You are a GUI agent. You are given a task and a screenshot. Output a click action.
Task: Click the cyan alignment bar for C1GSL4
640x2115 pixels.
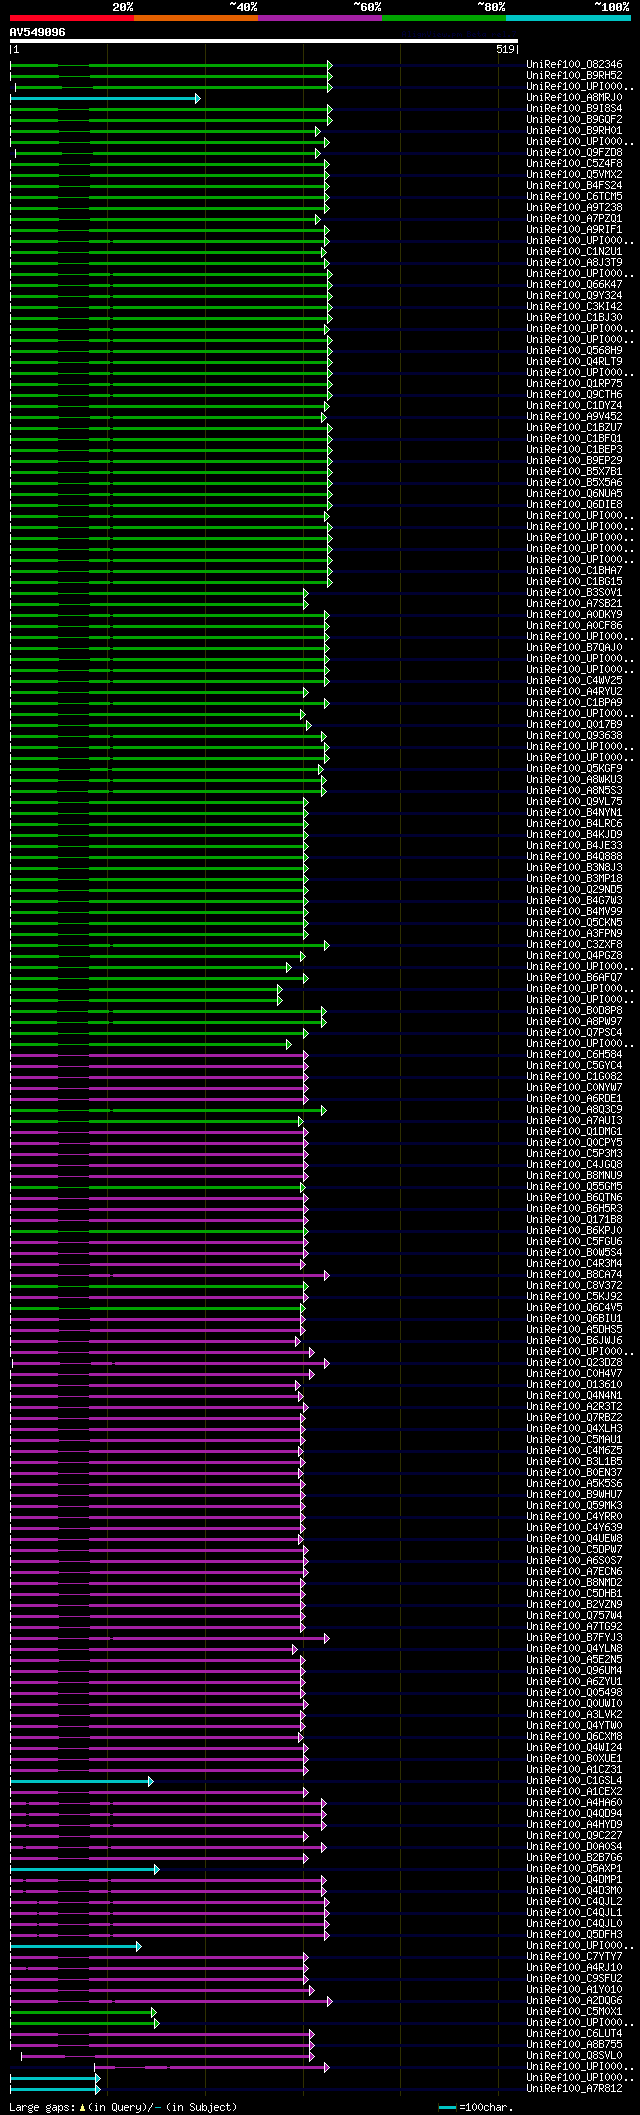(x=81, y=1781)
